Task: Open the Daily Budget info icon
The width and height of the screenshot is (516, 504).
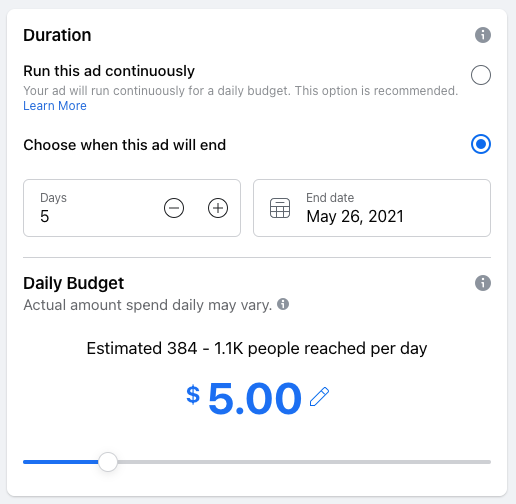Action: tap(483, 283)
